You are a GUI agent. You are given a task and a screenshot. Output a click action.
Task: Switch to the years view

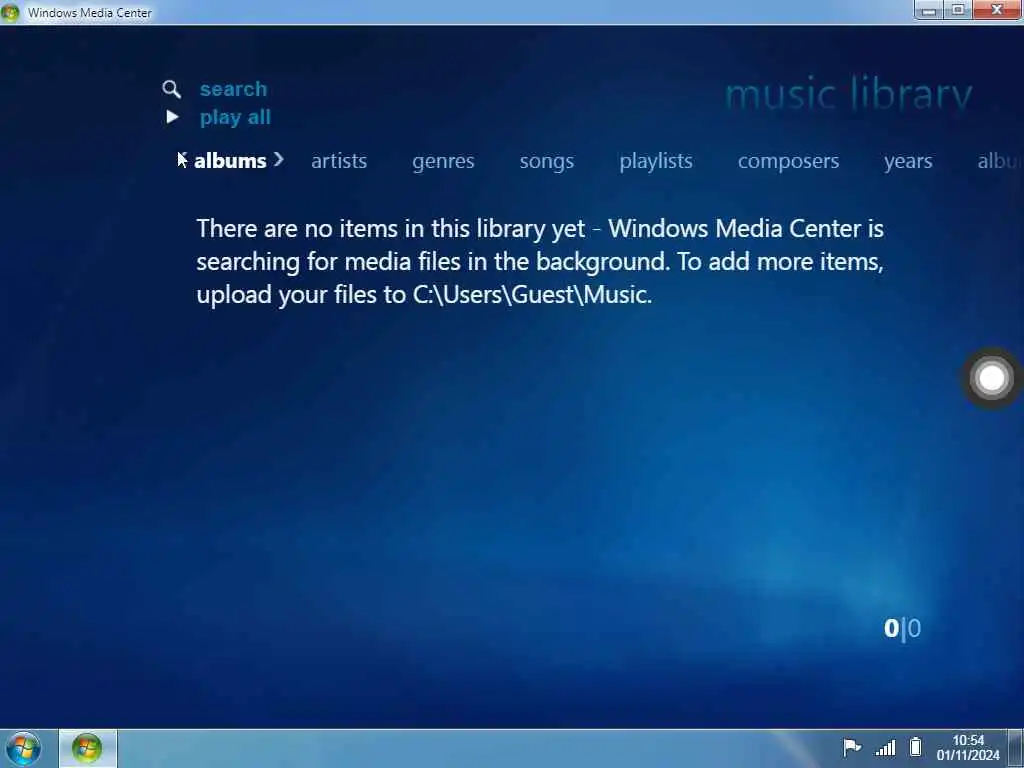pyautogui.click(x=908, y=161)
